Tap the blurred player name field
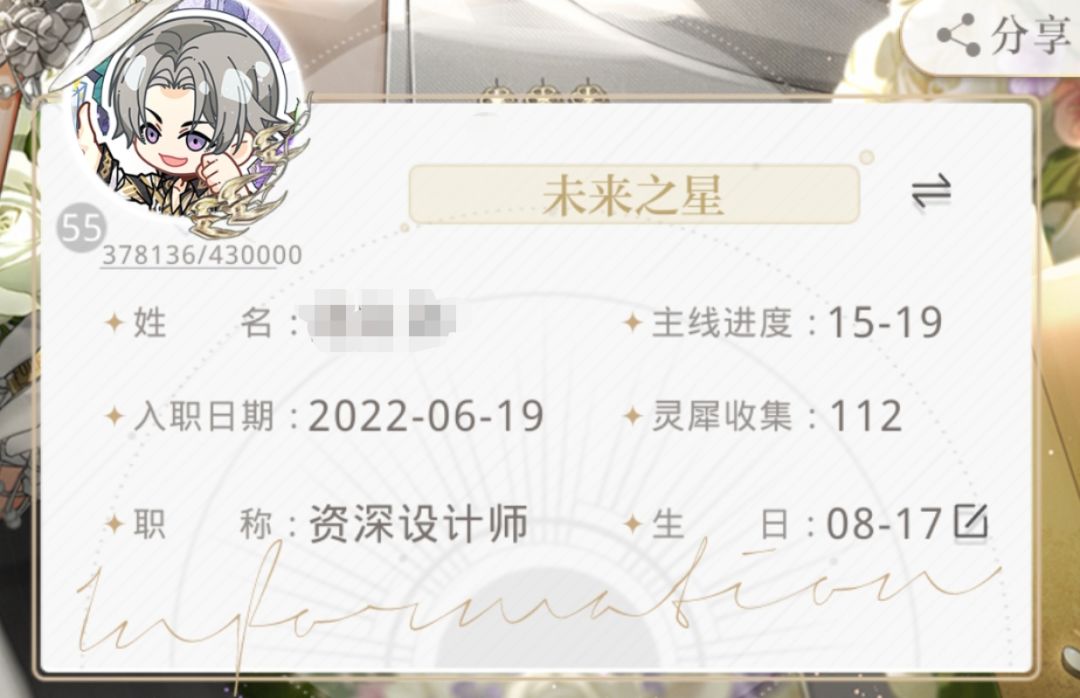This screenshot has height=698, width=1080. pyautogui.click(x=380, y=320)
